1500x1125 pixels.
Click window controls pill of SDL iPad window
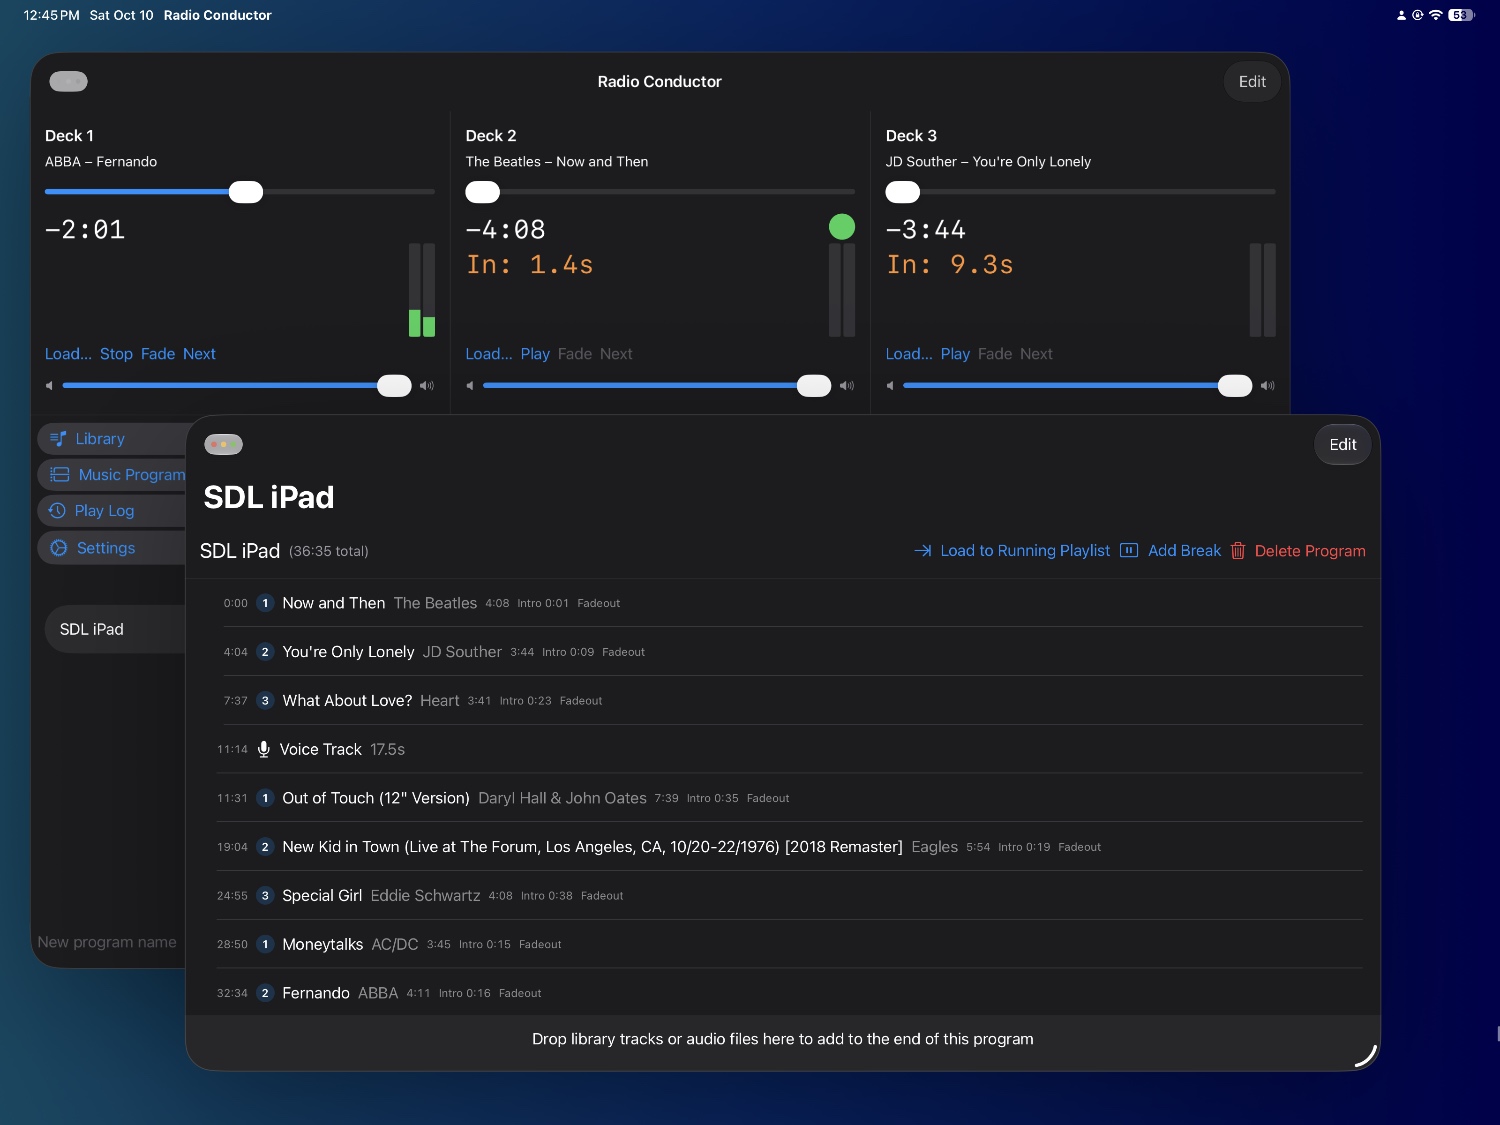pyautogui.click(x=223, y=445)
